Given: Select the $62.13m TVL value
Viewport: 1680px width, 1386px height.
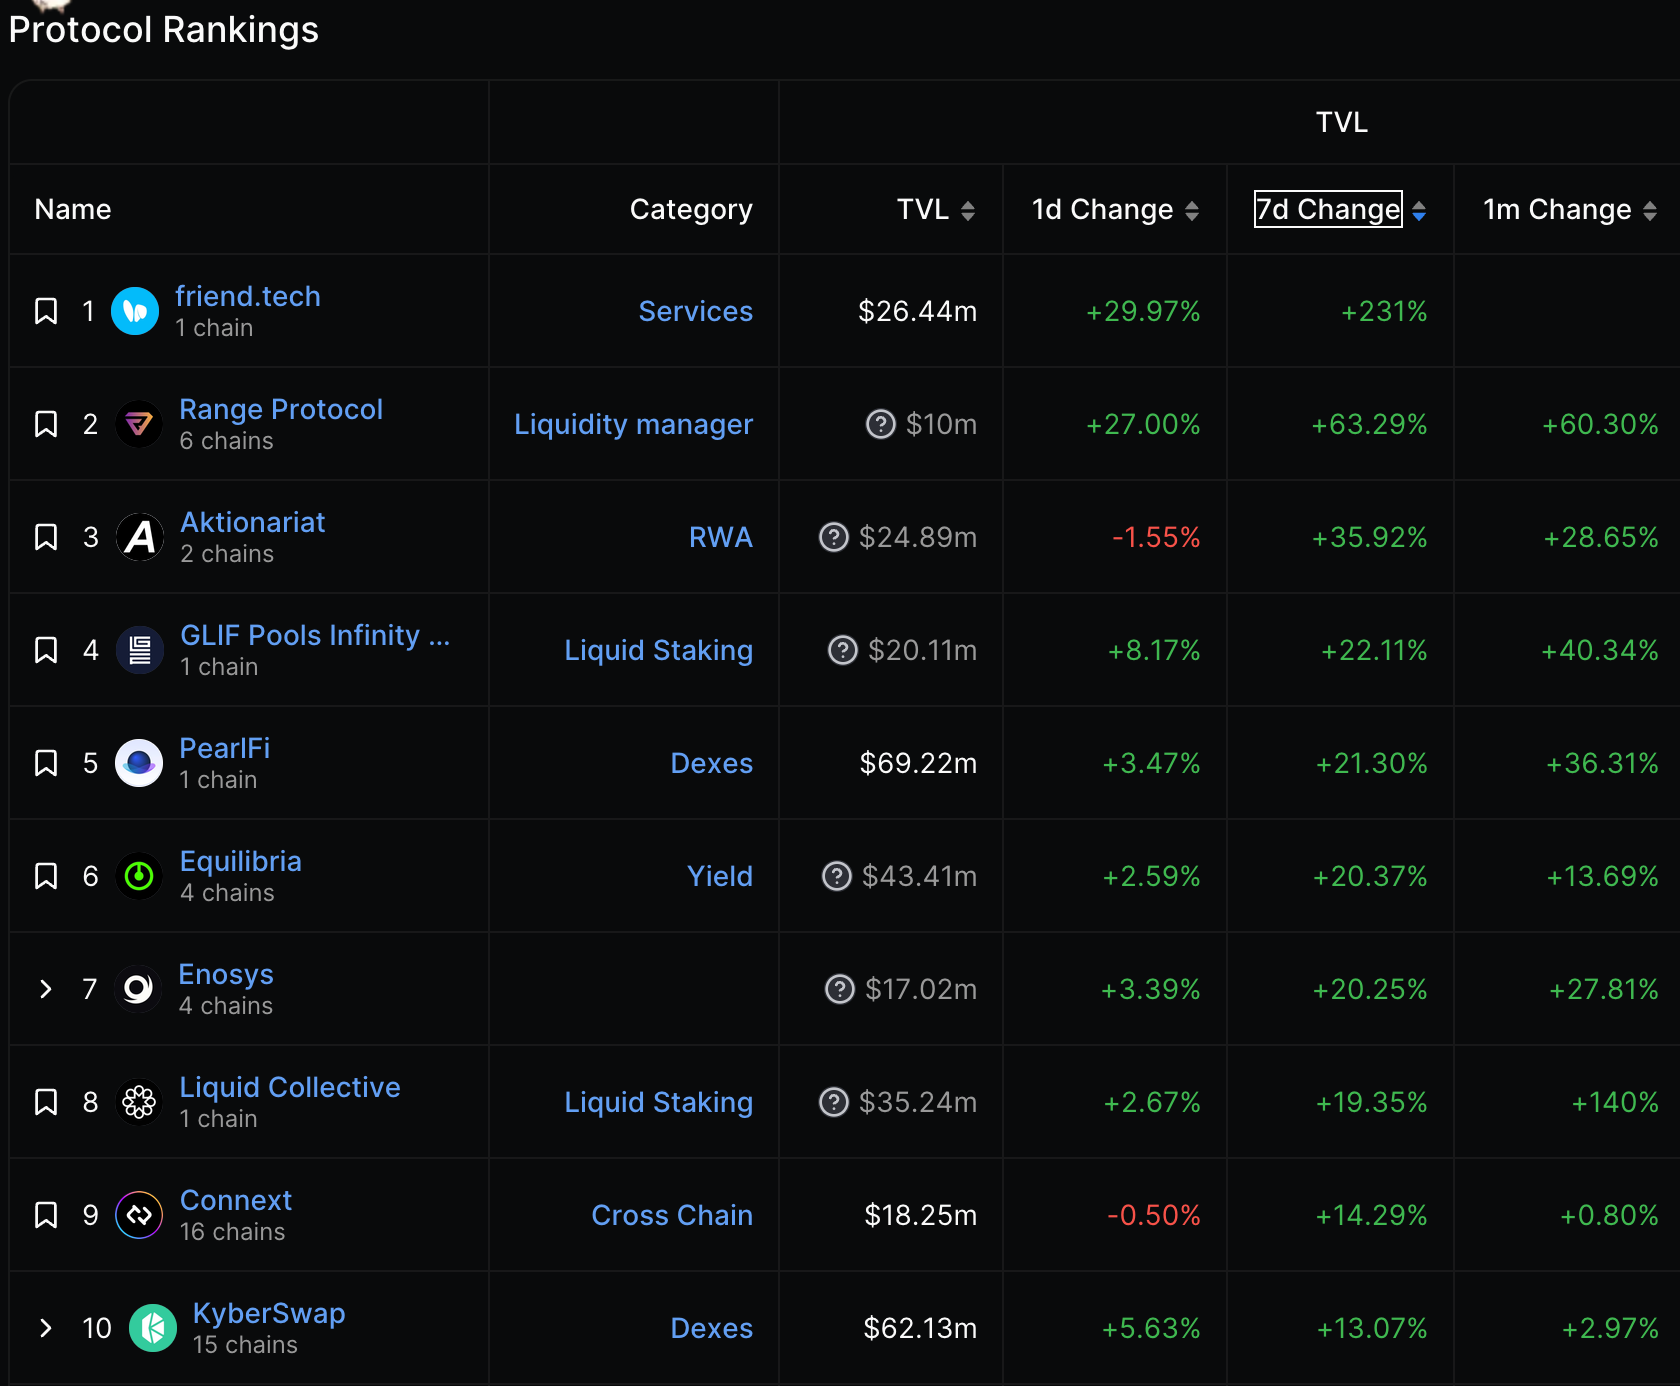Looking at the screenshot, I should coord(920,1328).
